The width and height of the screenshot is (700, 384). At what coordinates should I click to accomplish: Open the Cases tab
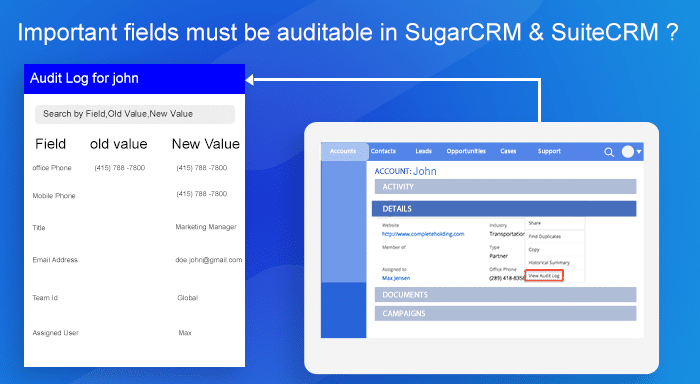click(x=508, y=151)
